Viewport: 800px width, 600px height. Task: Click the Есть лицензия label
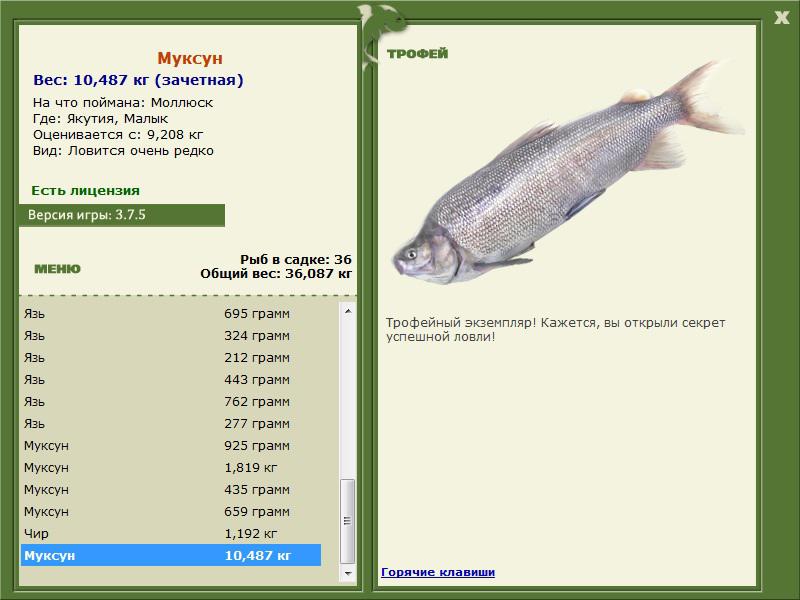coord(86,190)
